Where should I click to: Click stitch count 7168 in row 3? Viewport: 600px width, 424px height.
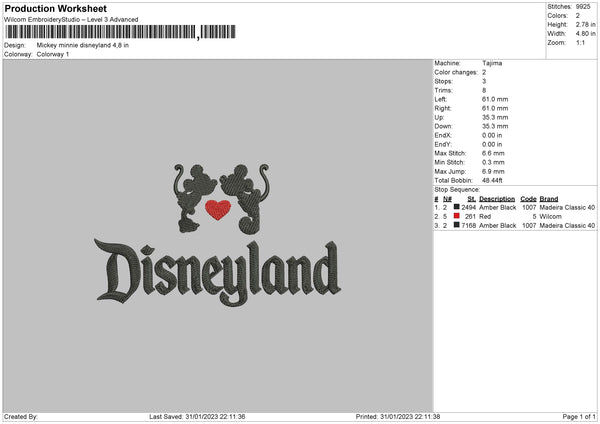pyautogui.click(x=468, y=226)
